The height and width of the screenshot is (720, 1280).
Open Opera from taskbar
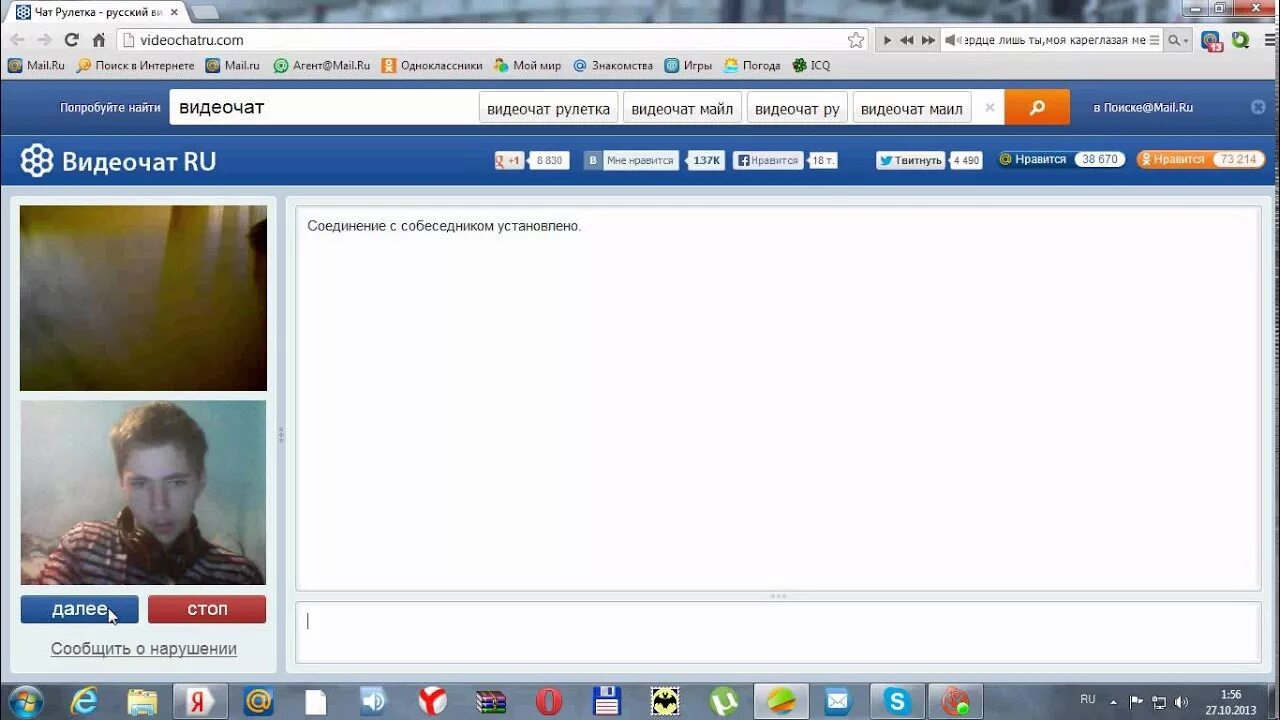548,701
